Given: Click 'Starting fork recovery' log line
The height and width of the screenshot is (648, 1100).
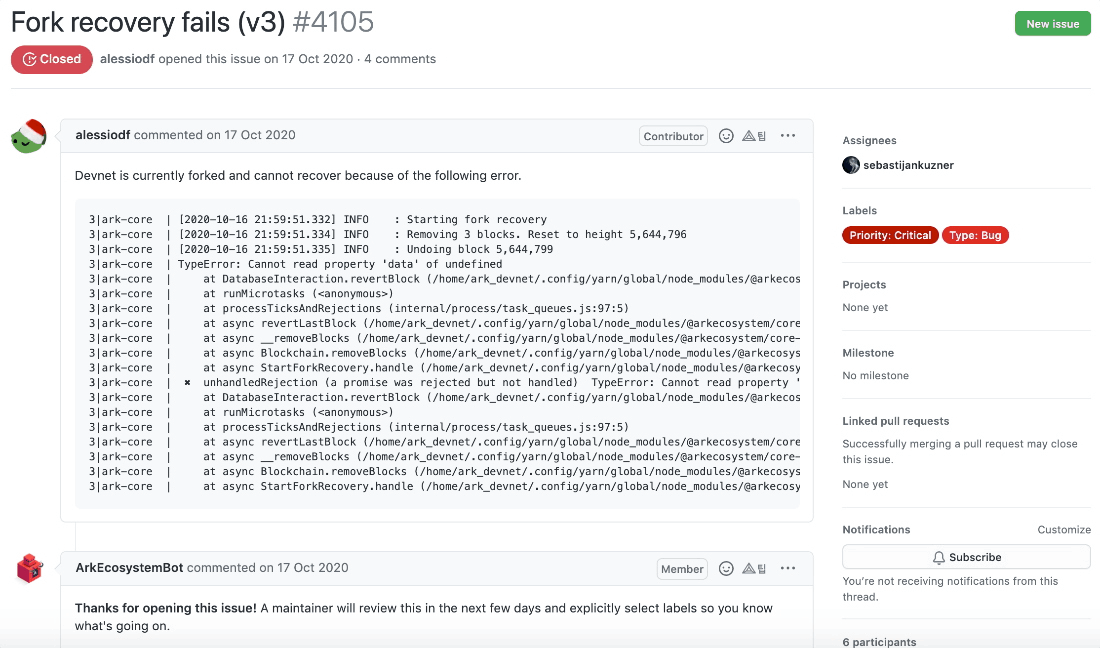Looking at the screenshot, I should click(x=318, y=220).
